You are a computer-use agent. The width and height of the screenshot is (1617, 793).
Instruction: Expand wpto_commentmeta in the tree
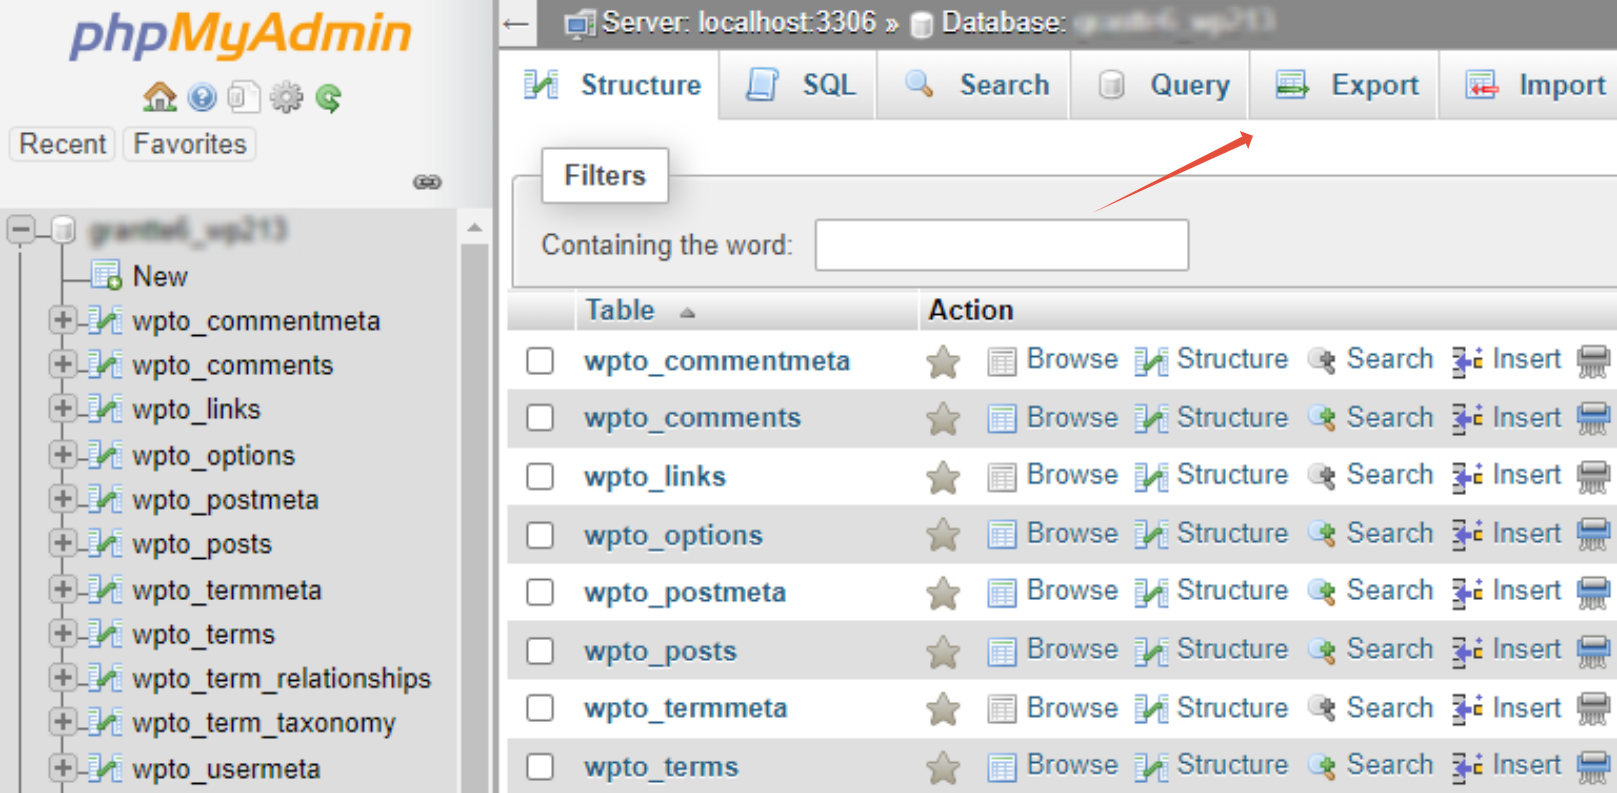(62, 320)
